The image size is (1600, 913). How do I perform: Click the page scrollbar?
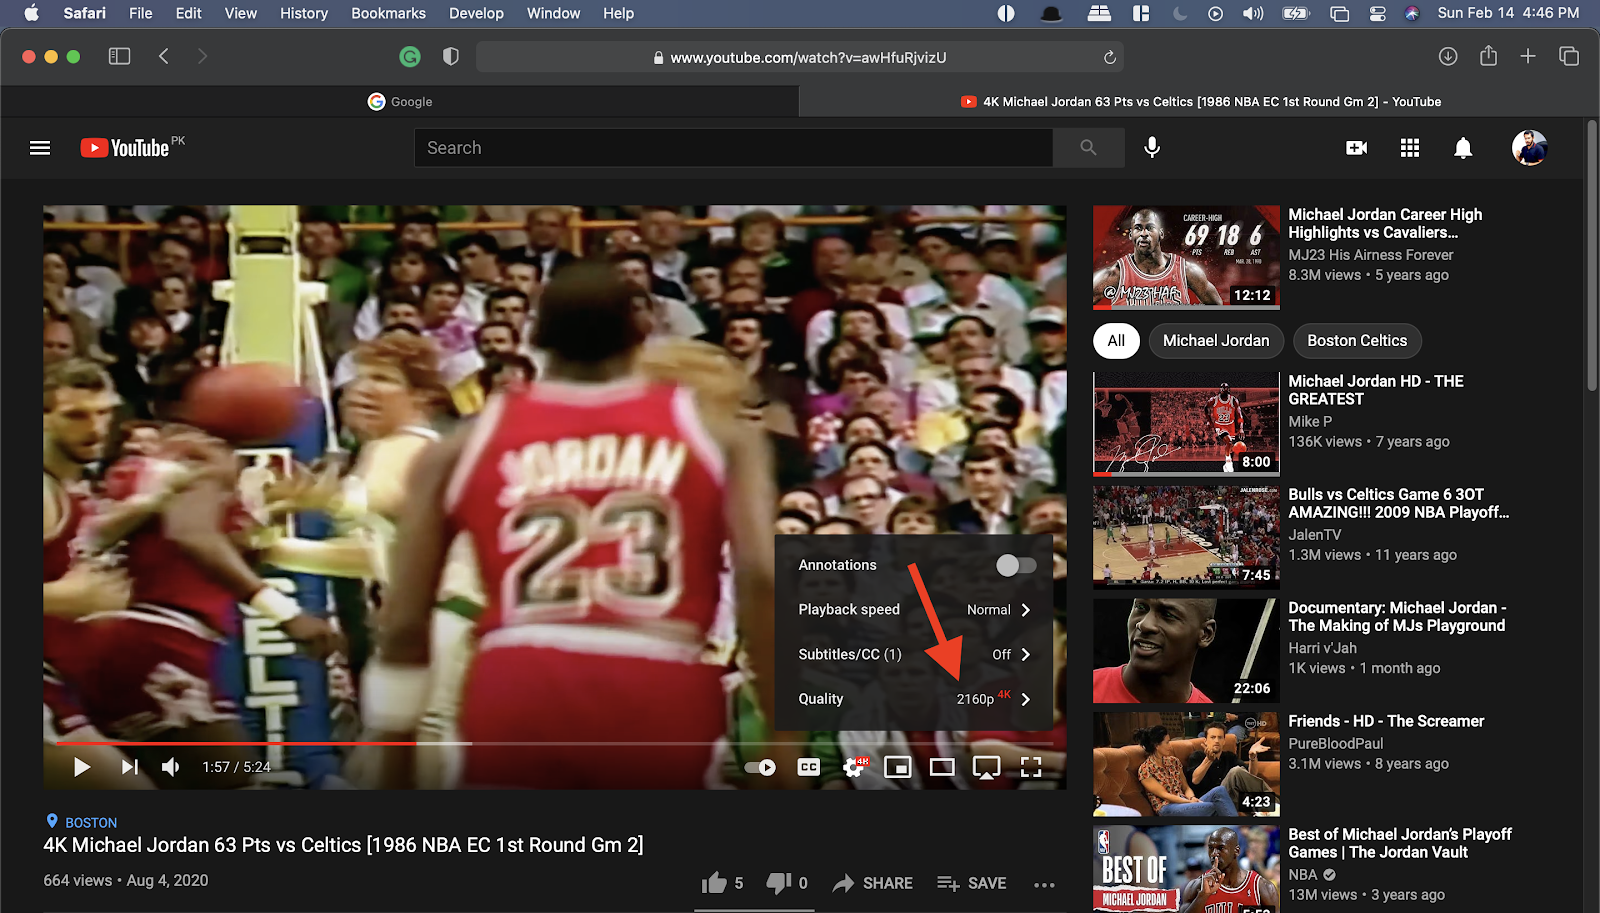pos(1592,255)
